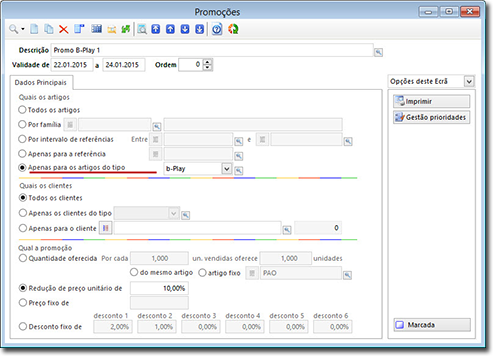The height and width of the screenshot is (360, 496).
Task: Create a new record with blank page icon
Action: (34, 29)
